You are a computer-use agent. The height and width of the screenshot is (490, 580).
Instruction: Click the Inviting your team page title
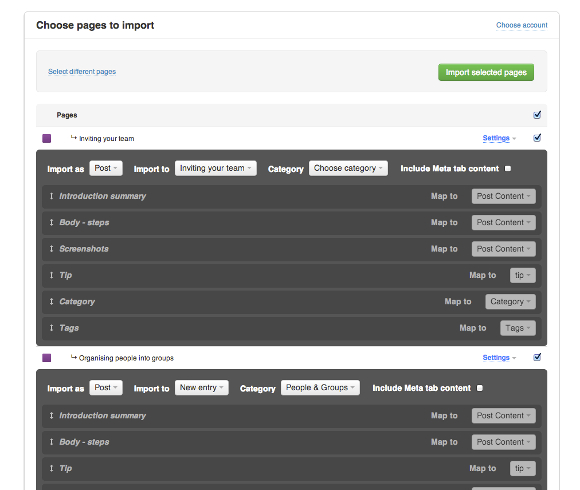[107, 139]
